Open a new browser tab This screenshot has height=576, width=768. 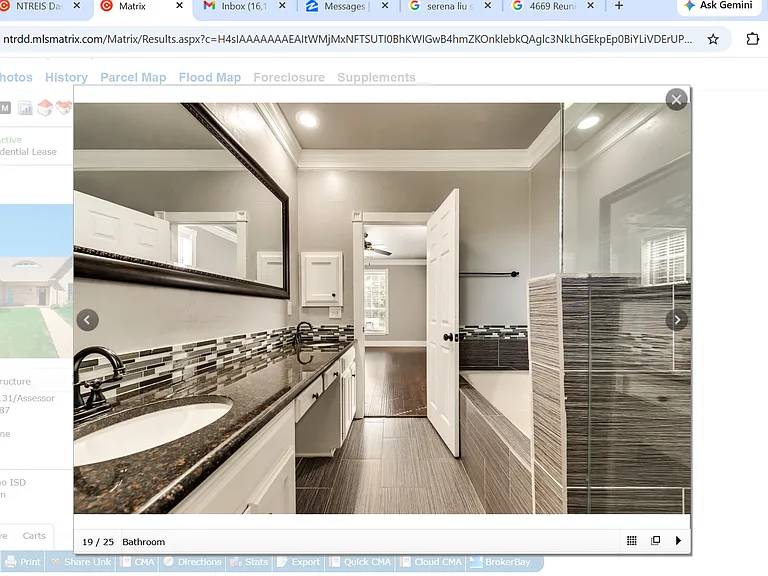point(619,5)
